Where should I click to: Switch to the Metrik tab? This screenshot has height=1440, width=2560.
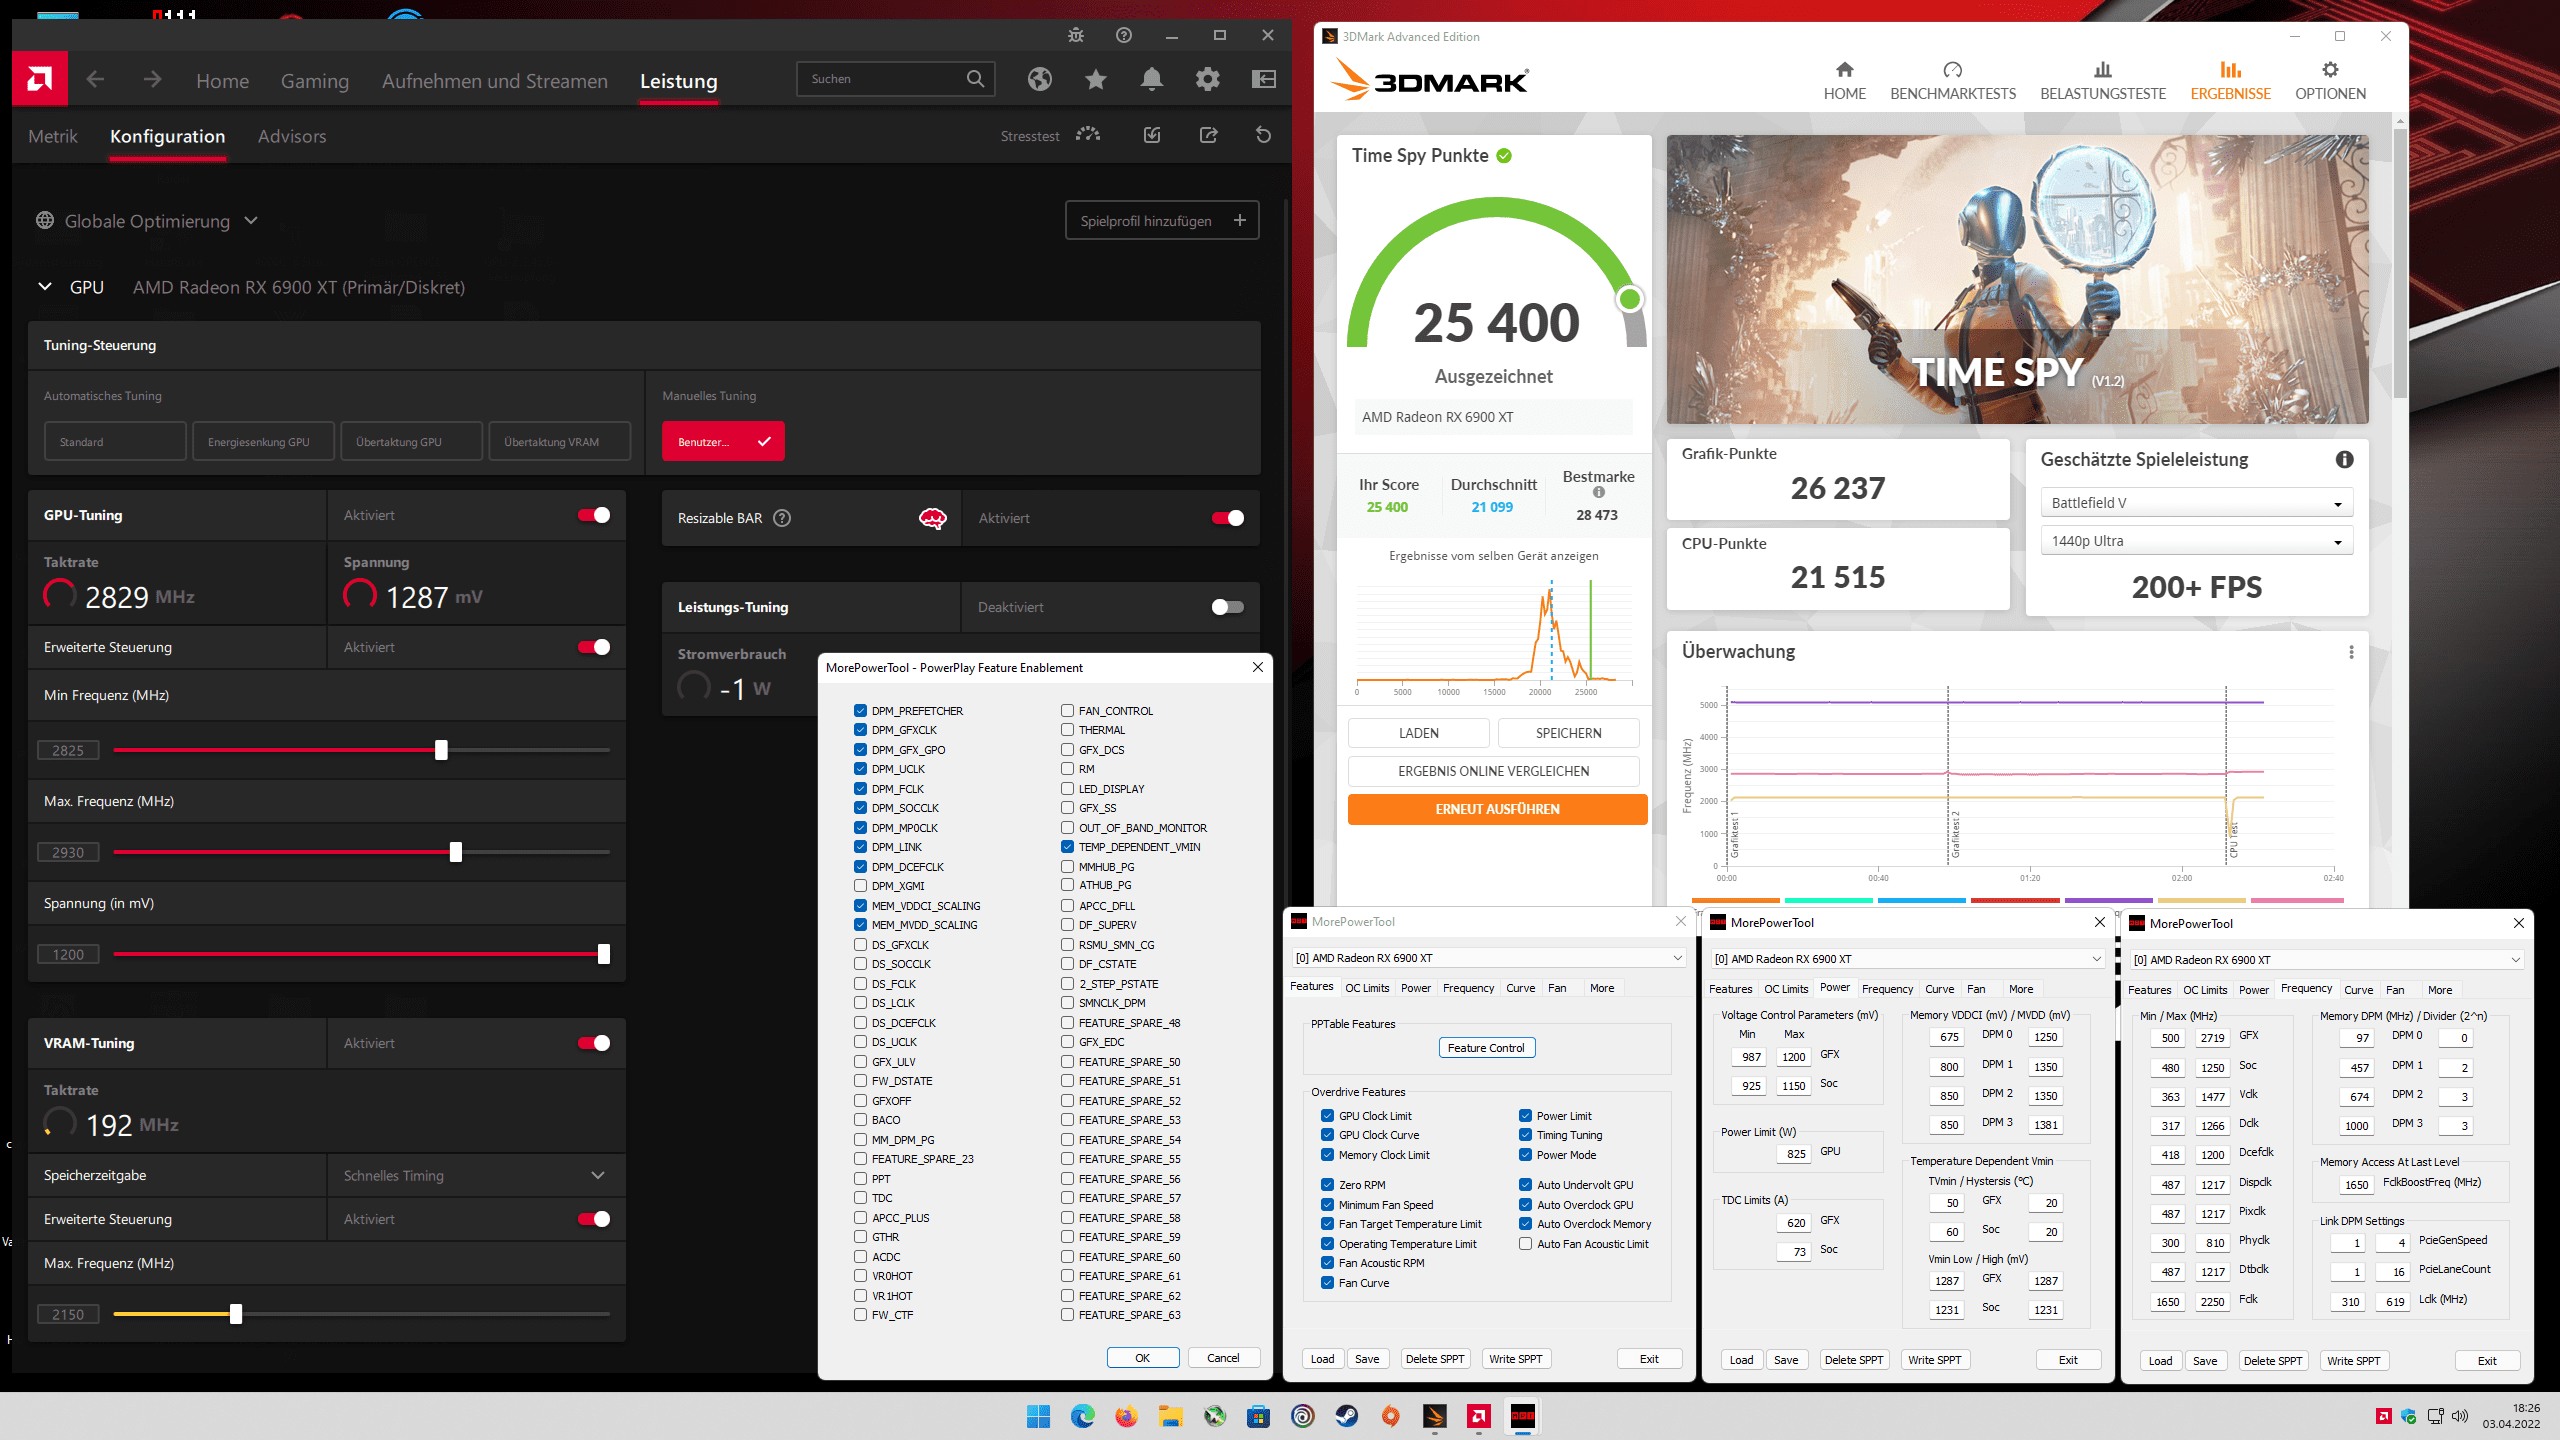53,136
